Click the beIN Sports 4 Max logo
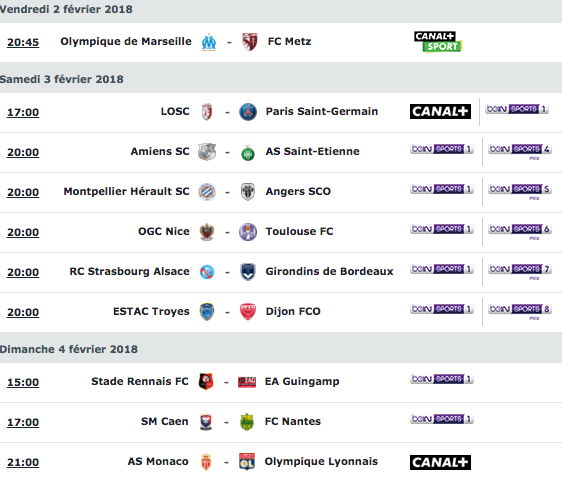 click(x=520, y=151)
